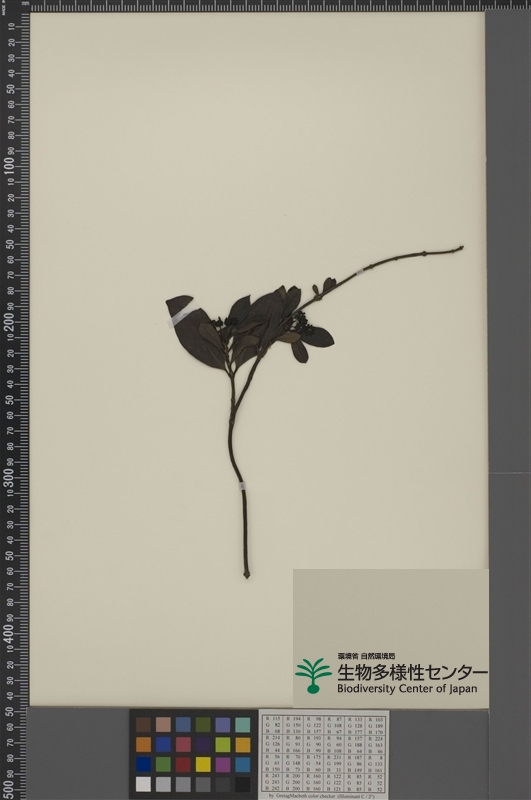Click the 400 mark on the left ruler
This screenshot has height=800, width=531.
[x=9, y=633]
